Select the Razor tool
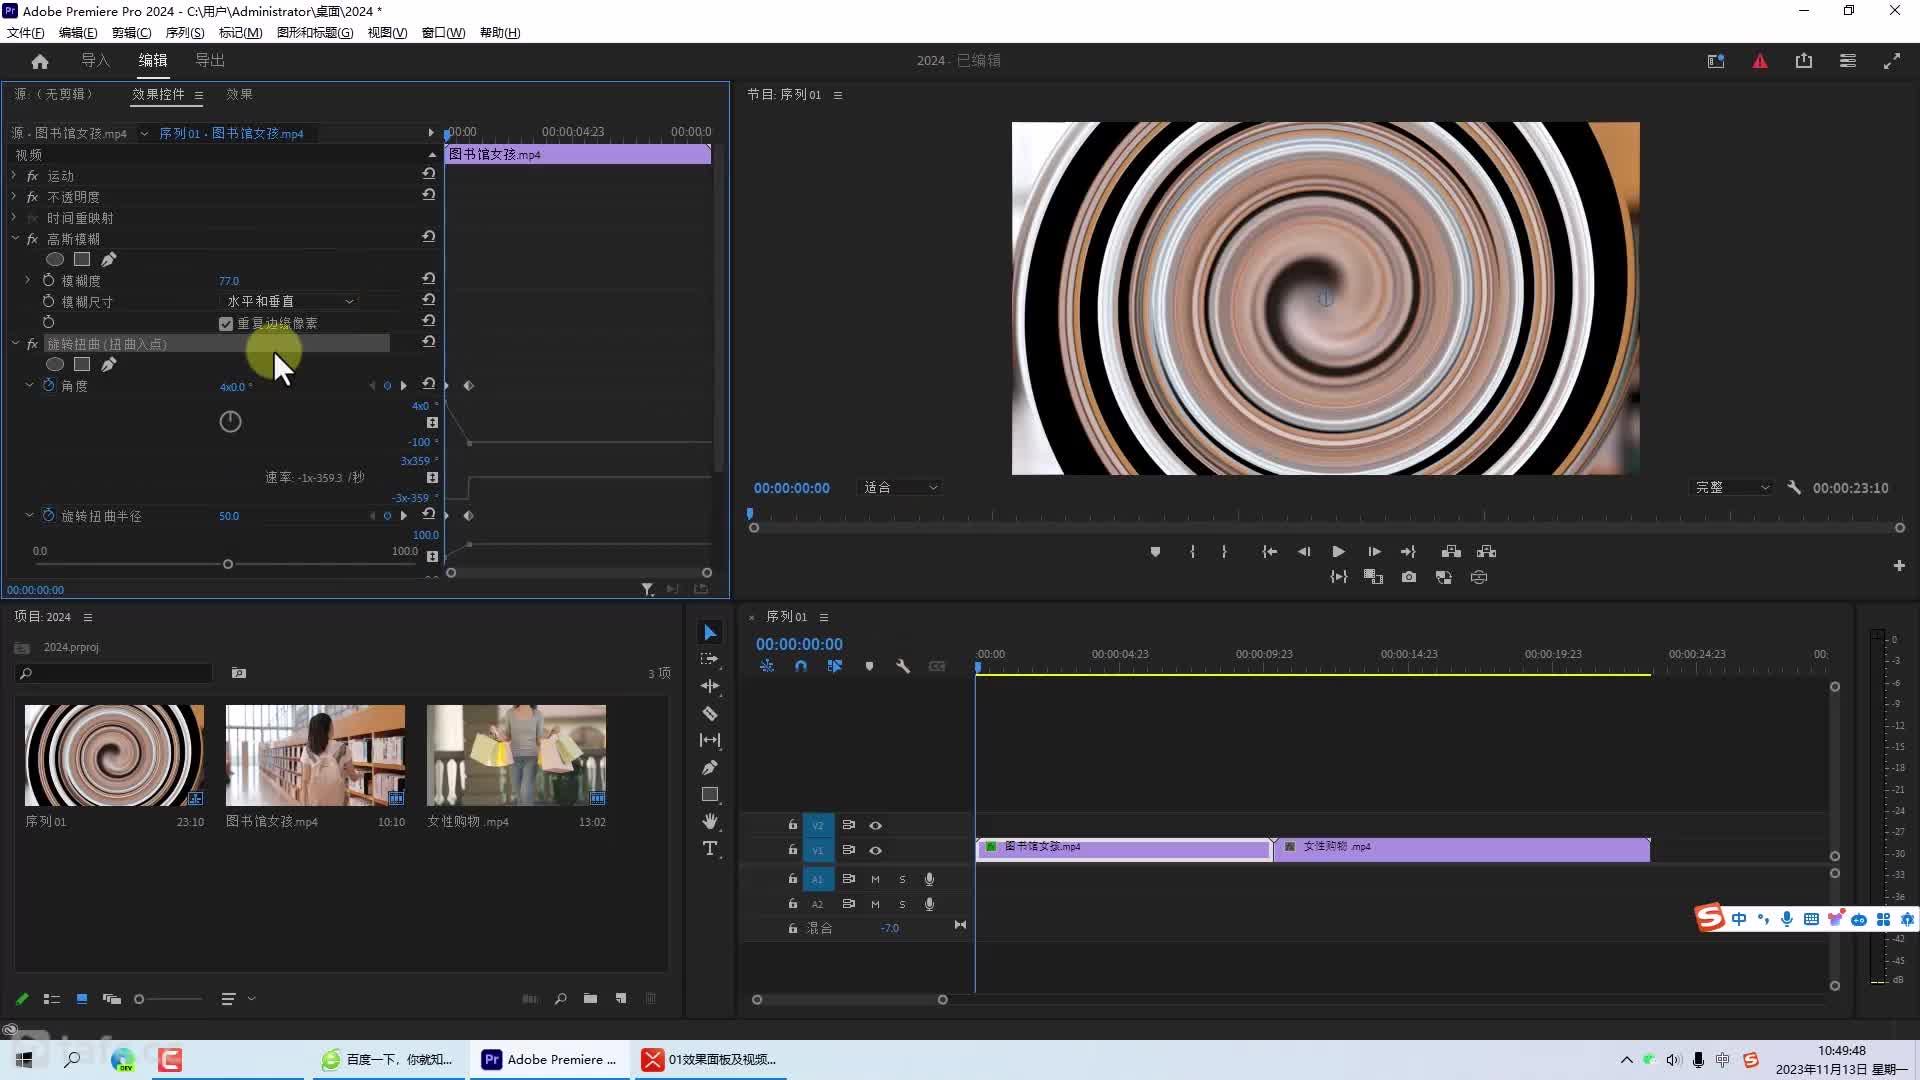Screen dimensions: 1920x1080 tap(710, 713)
